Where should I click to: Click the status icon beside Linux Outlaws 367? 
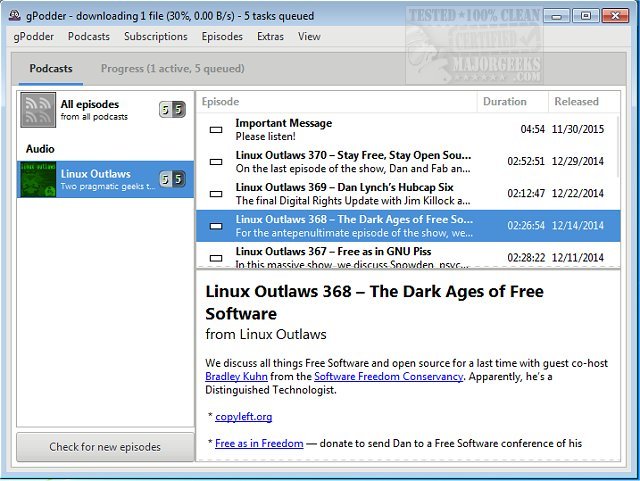(216, 258)
